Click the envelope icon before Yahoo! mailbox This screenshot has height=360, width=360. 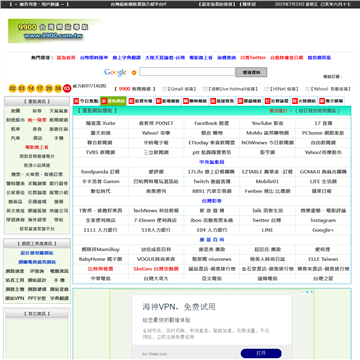click(307, 89)
